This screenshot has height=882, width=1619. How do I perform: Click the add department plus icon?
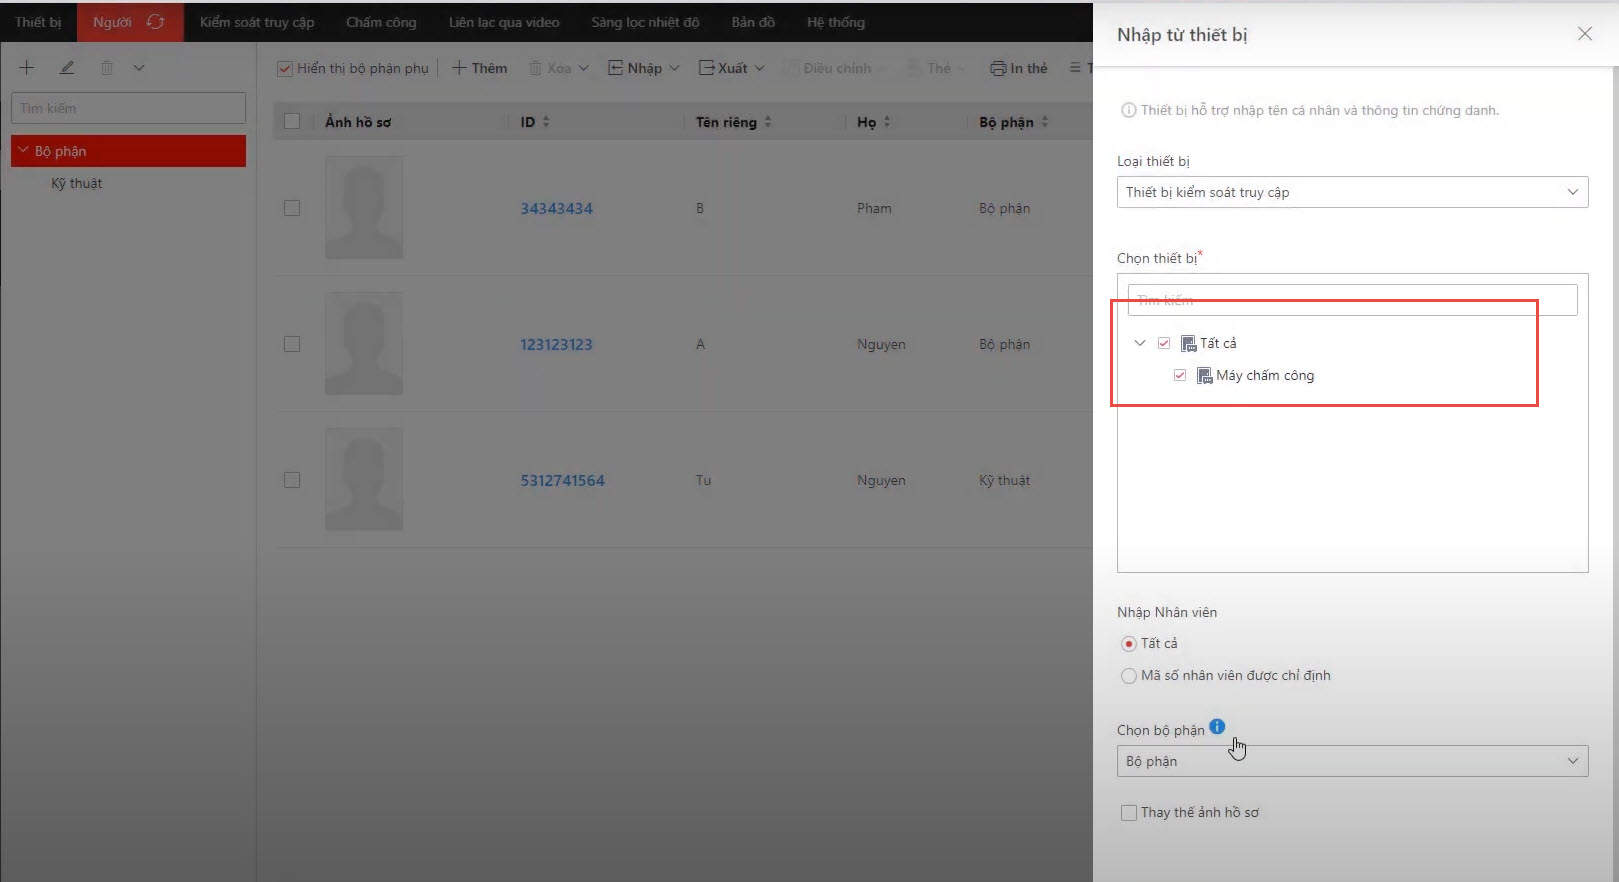(27, 68)
